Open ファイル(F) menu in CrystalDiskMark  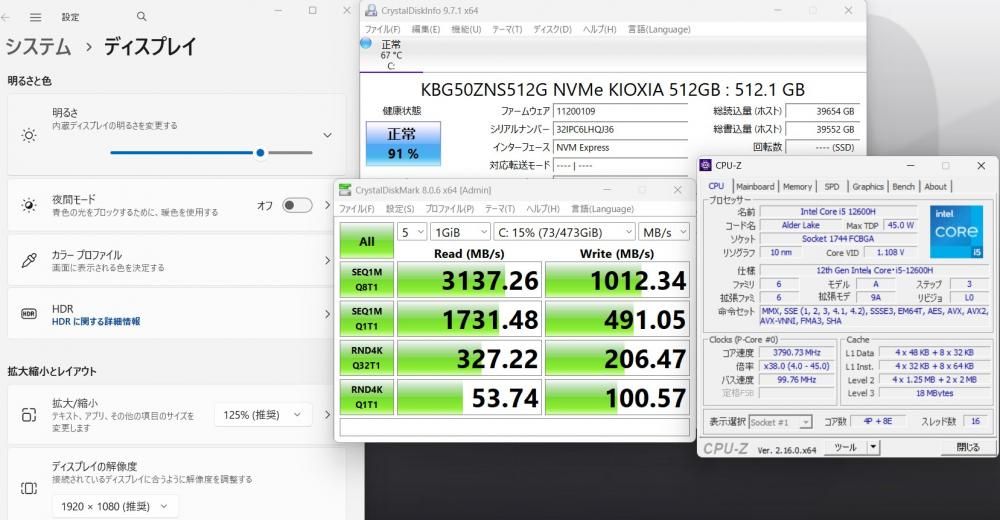point(356,209)
